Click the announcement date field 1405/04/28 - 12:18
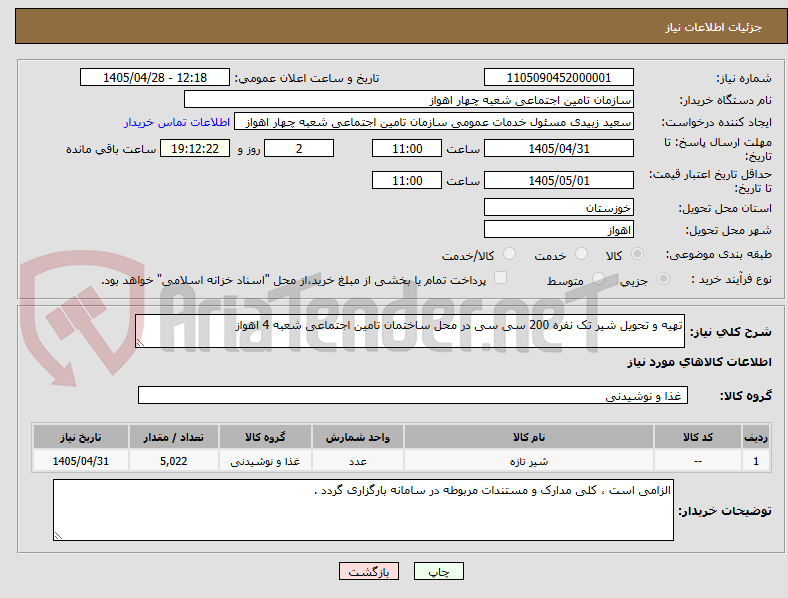The image size is (788, 598). pos(155,77)
